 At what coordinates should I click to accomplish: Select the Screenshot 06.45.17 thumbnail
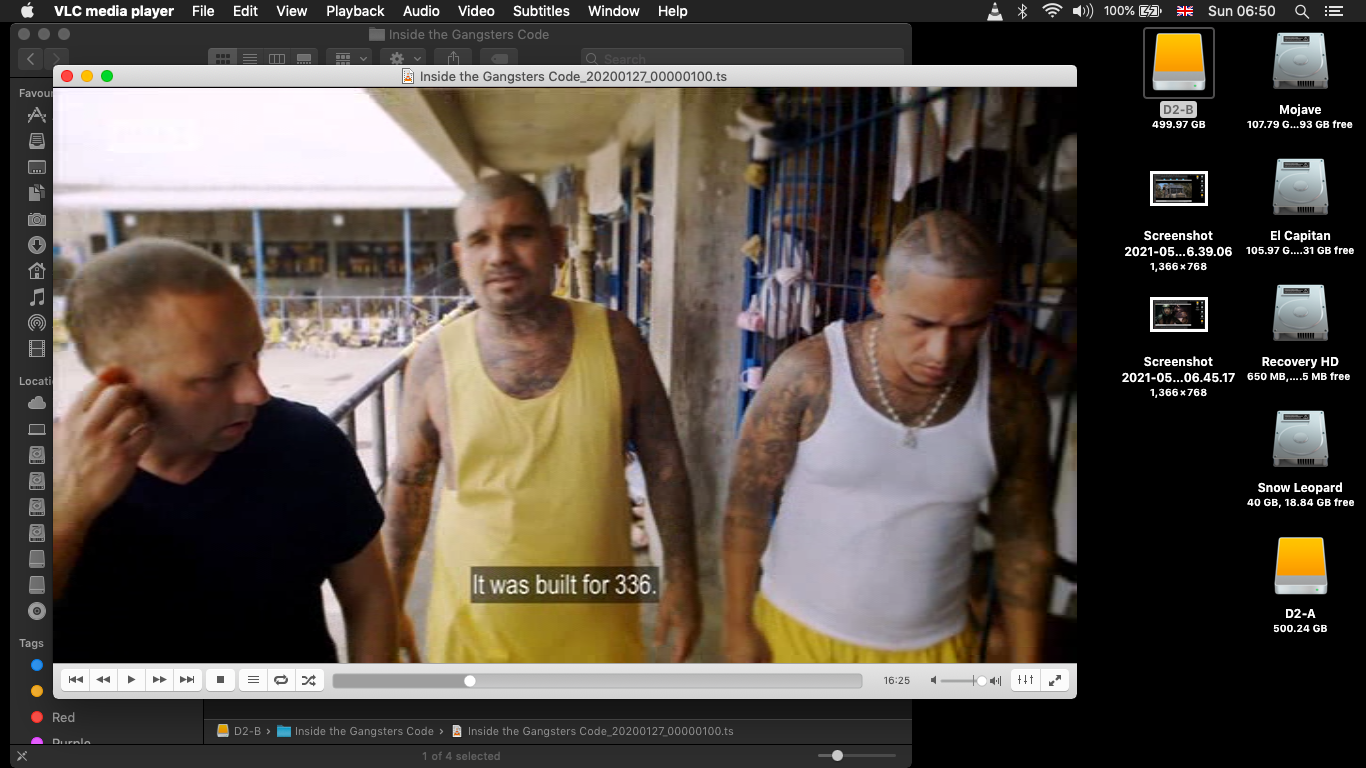(1179, 314)
